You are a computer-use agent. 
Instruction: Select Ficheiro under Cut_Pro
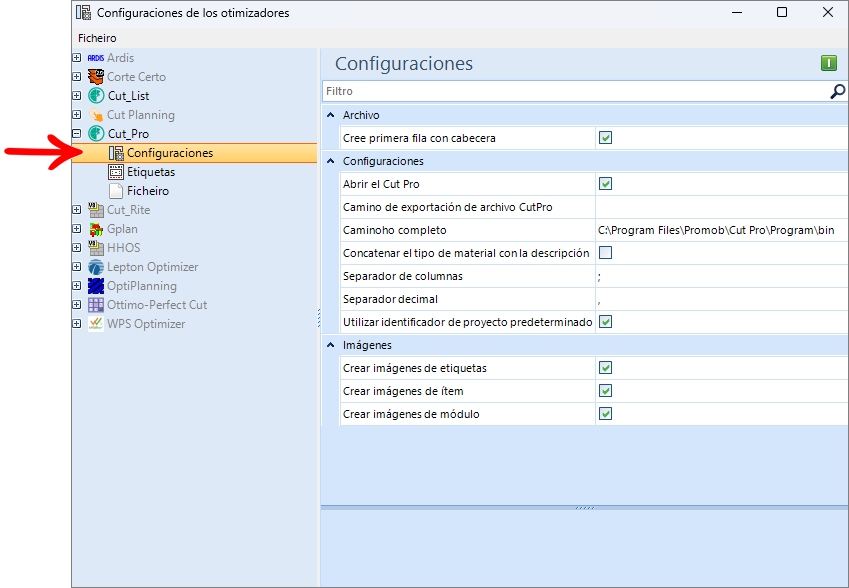[148, 191]
